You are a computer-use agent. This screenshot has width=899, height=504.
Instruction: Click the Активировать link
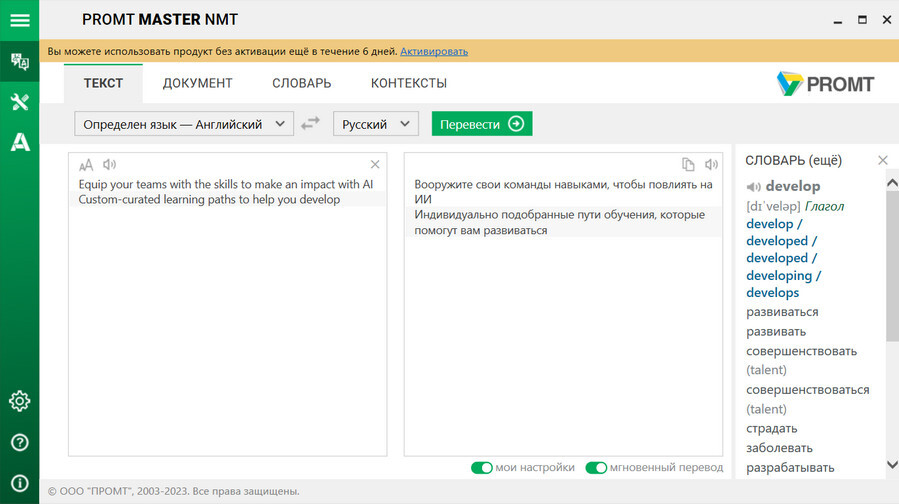coord(434,51)
